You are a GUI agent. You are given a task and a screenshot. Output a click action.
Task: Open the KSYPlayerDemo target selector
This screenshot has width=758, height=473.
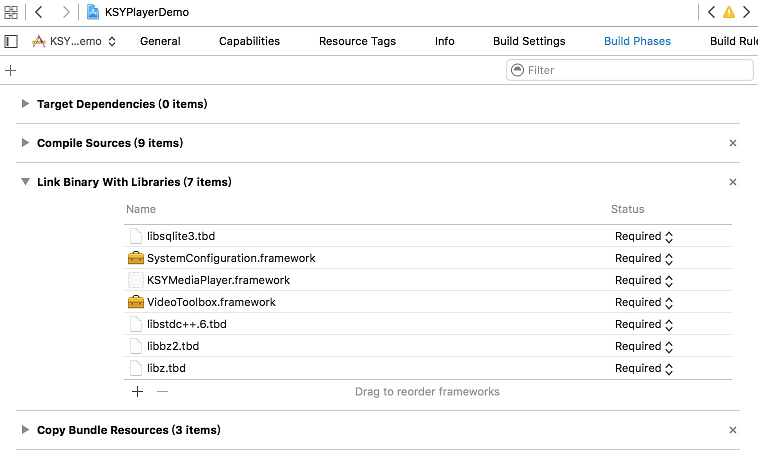click(75, 41)
